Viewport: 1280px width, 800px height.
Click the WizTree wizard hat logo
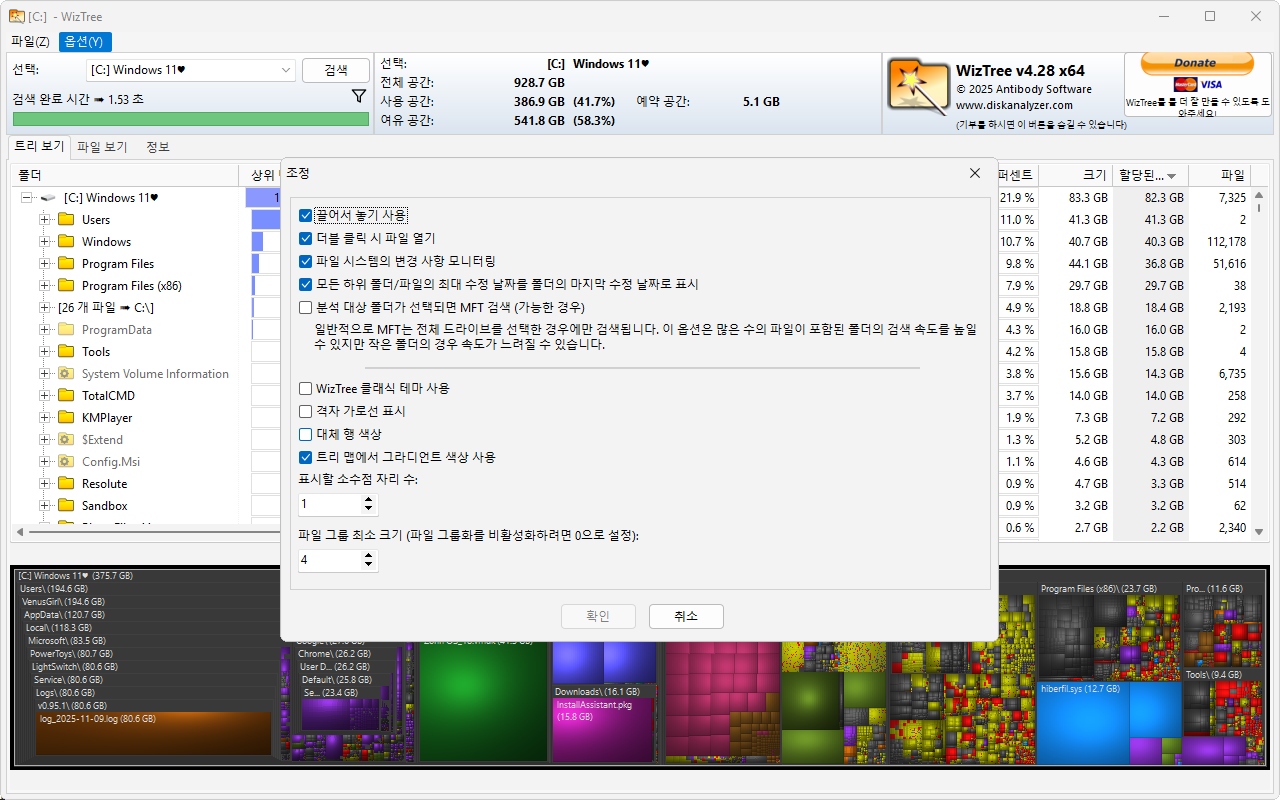click(917, 85)
